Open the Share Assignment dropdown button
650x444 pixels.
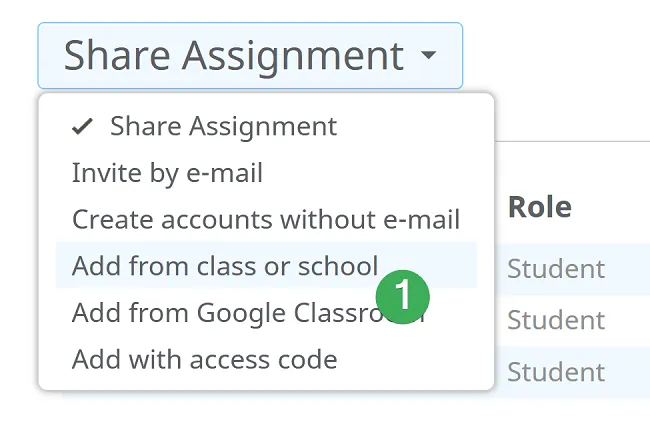[250, 55]
